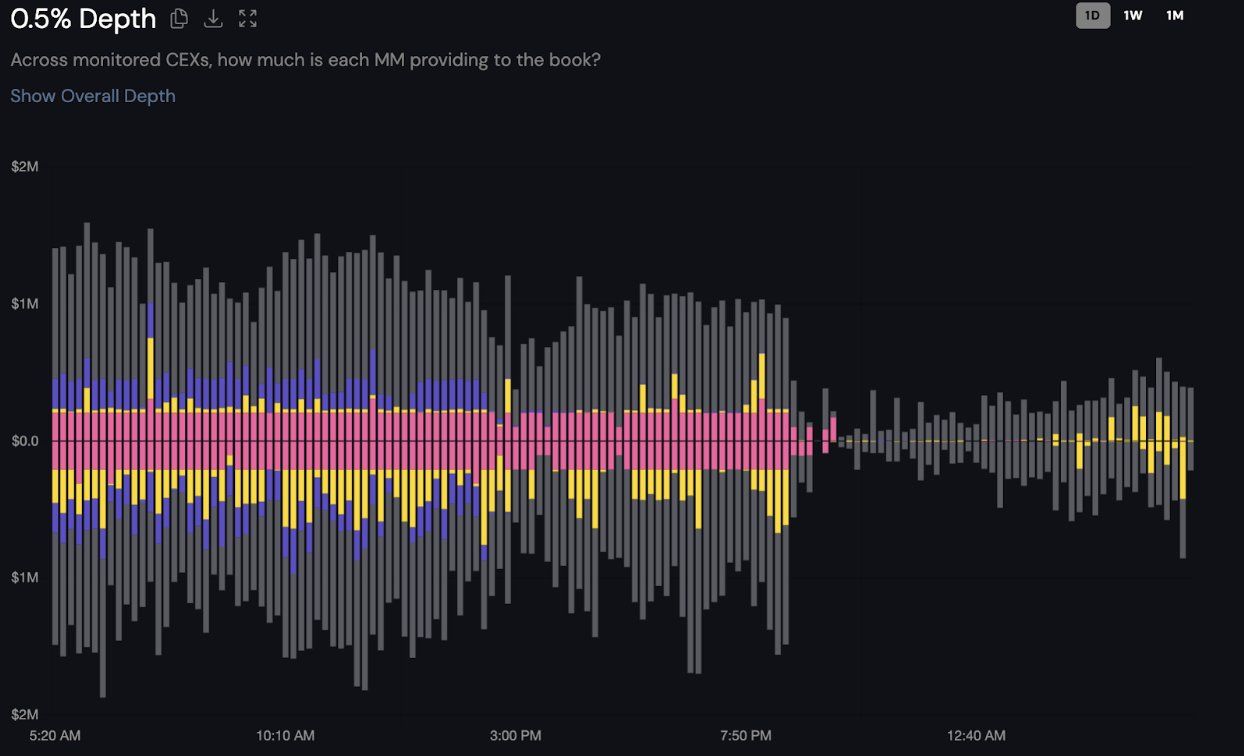
Task: Select the 1D time range
Action: [x=1092, y=15]
